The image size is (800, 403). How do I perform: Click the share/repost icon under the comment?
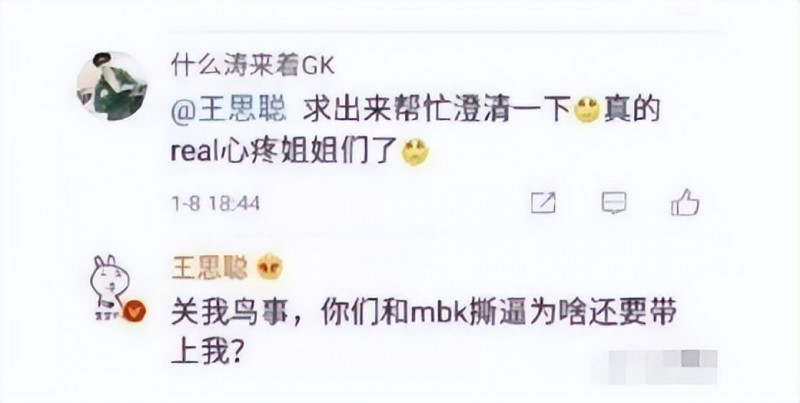tap(543, 203)
